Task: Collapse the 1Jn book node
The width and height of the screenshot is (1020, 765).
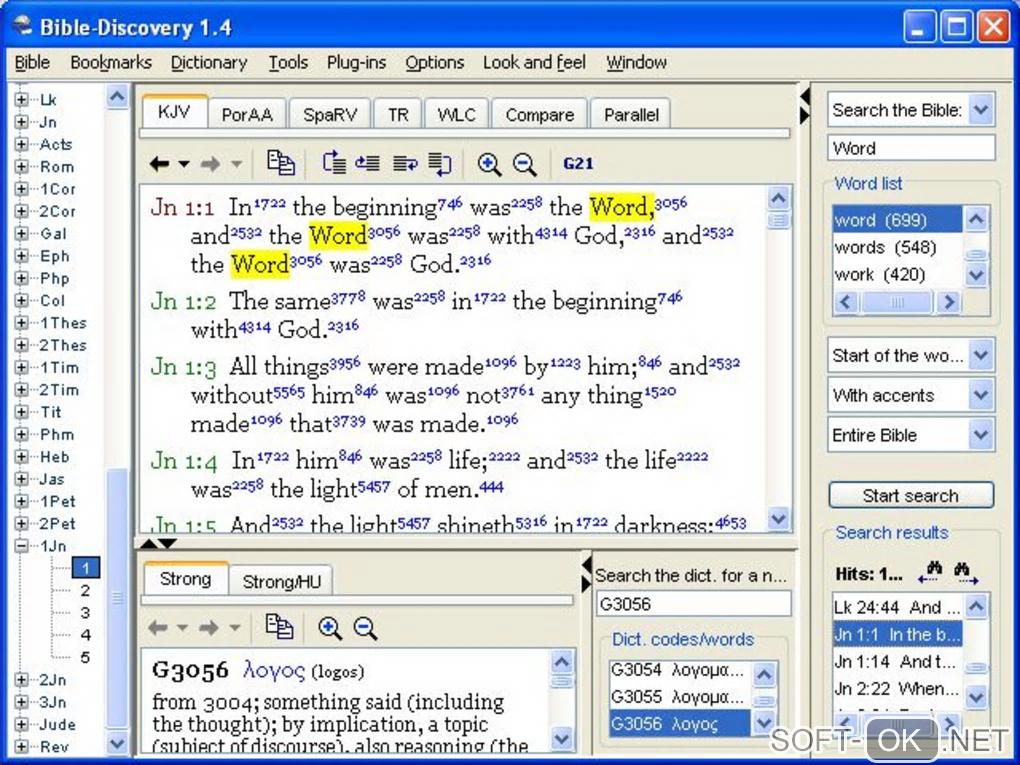Action: click(x=21, y=546)
